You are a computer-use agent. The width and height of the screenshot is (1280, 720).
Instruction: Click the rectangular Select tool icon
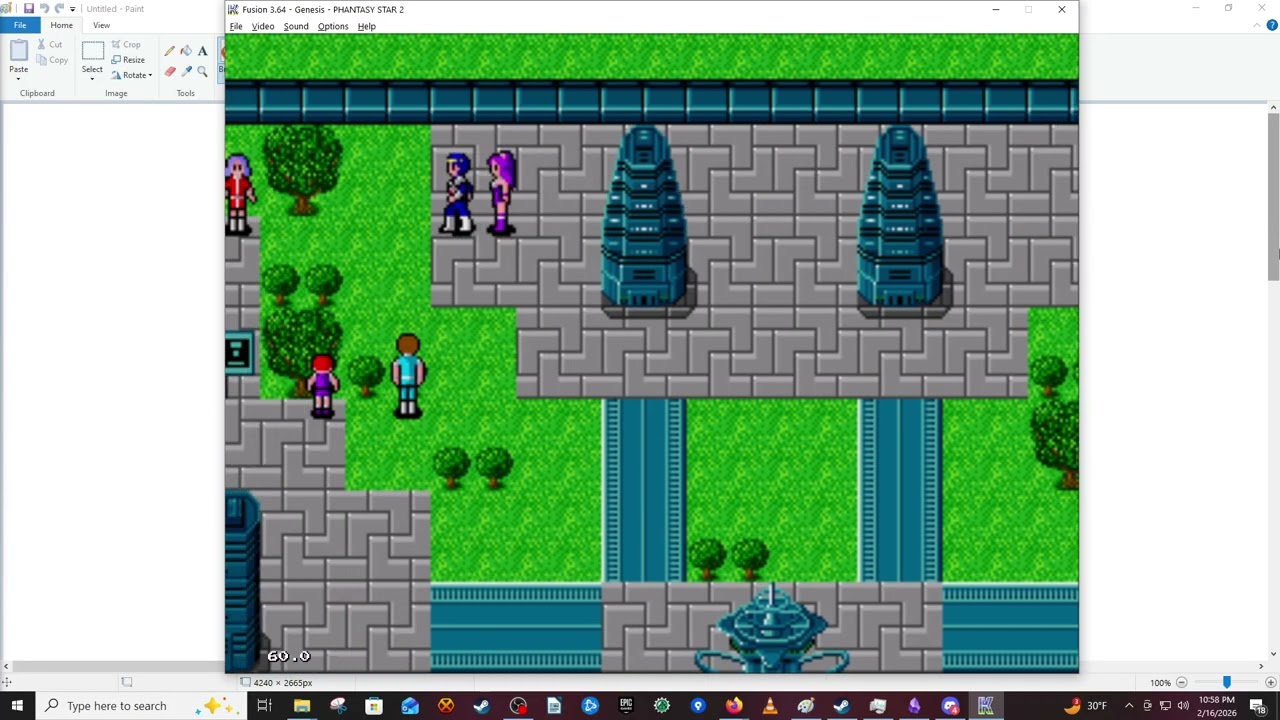[x=92, y=51]
